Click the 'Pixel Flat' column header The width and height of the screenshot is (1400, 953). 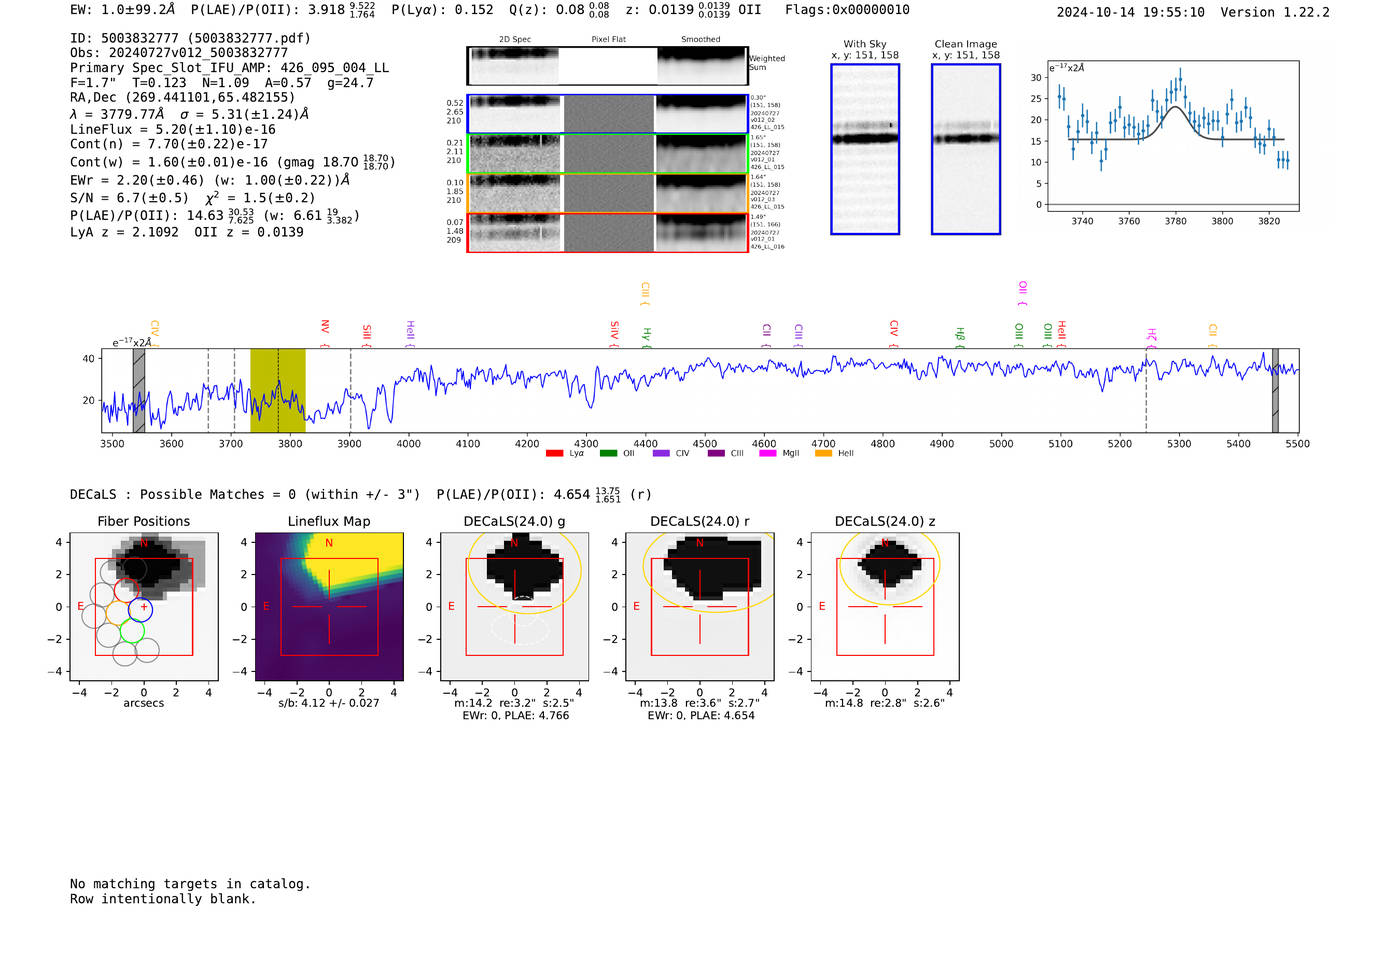coord(608,39)
